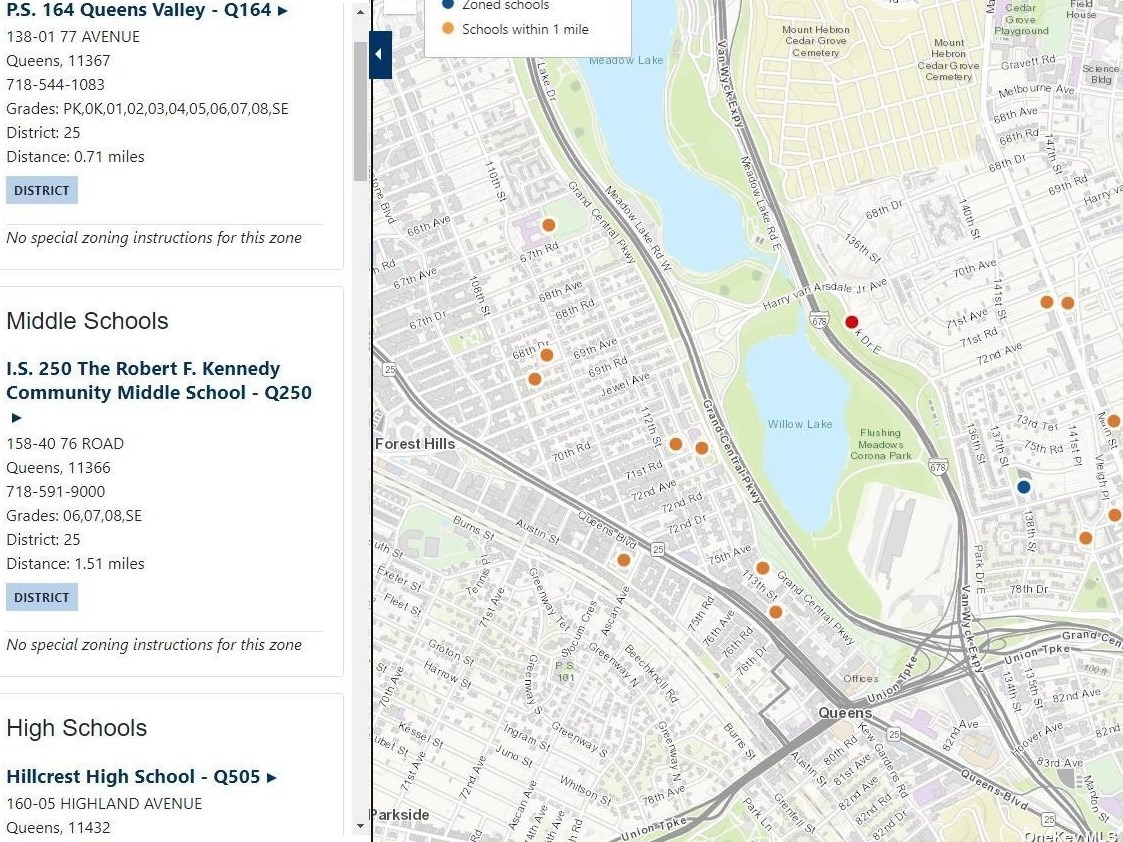Collapse the side panel with the arrow tab
The height and width of the screenshot is (842, 1123).
coord(380,54)
